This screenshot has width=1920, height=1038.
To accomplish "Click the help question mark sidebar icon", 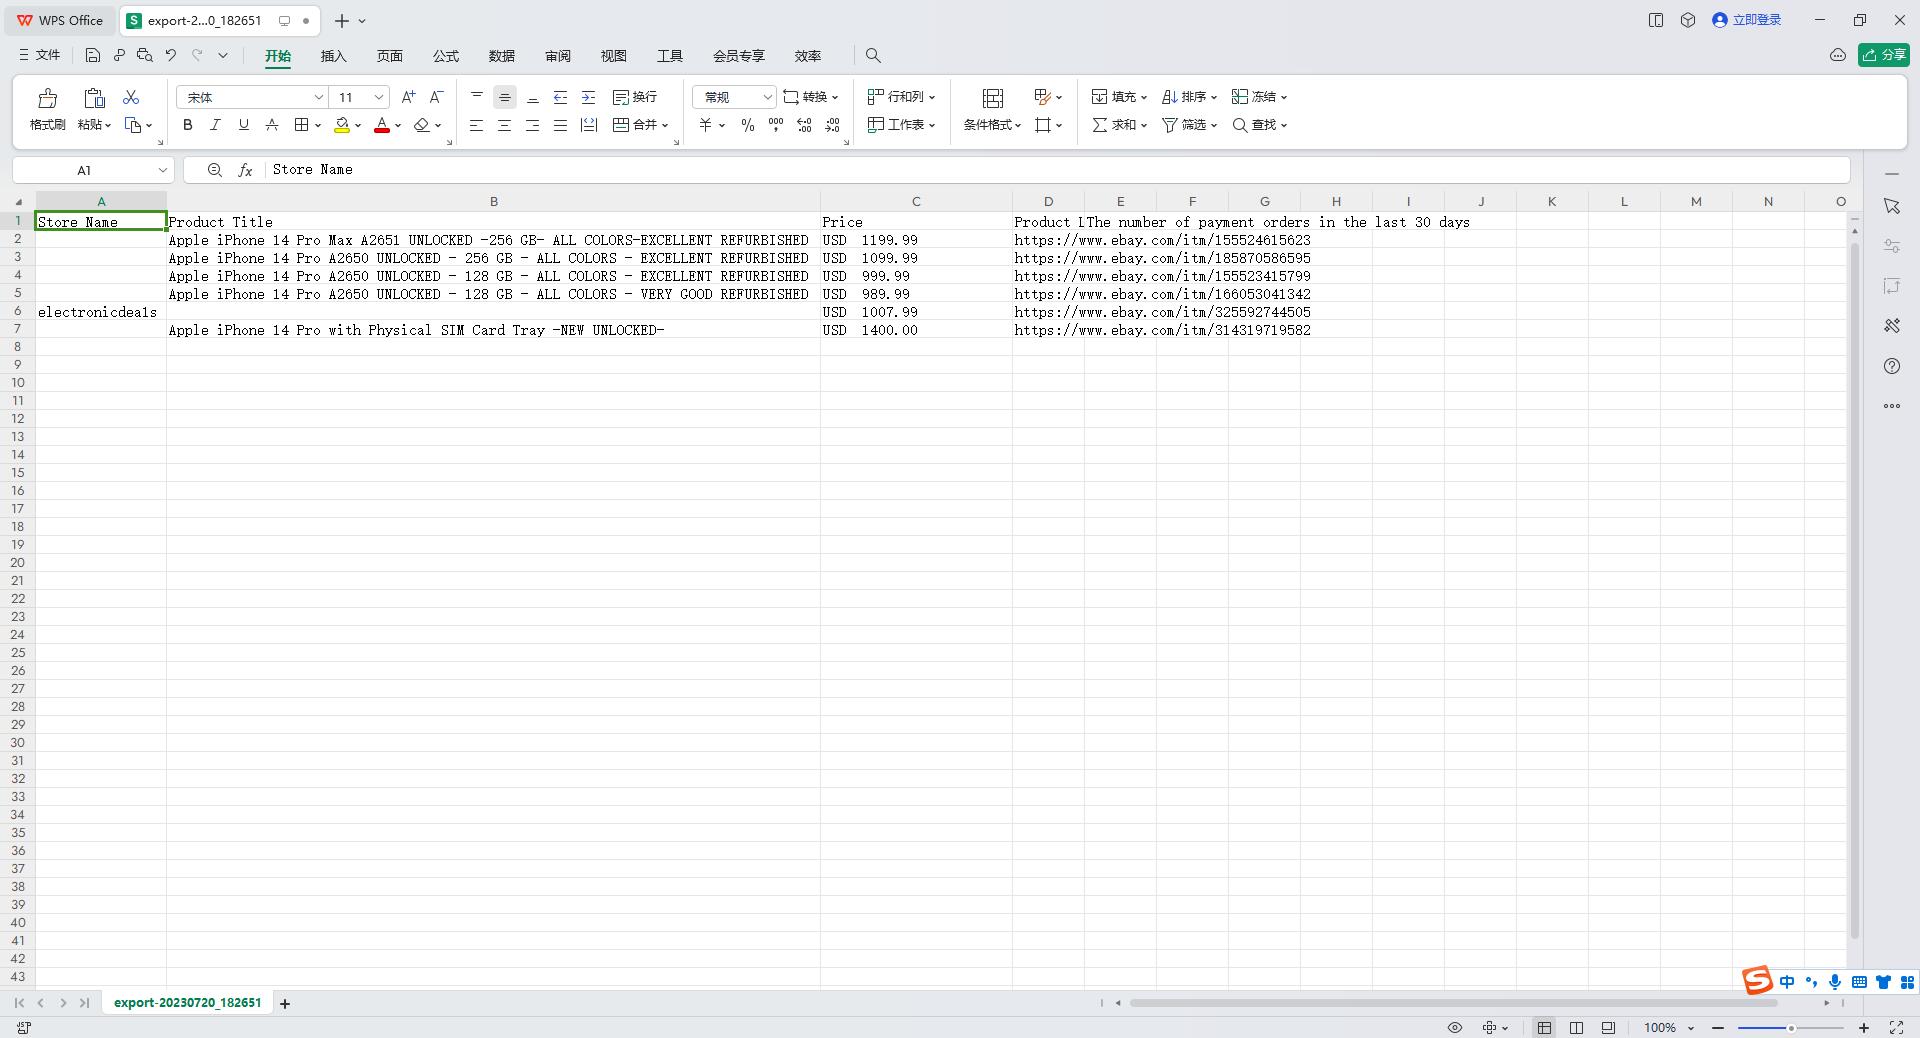I will (x=1892, y=366).
